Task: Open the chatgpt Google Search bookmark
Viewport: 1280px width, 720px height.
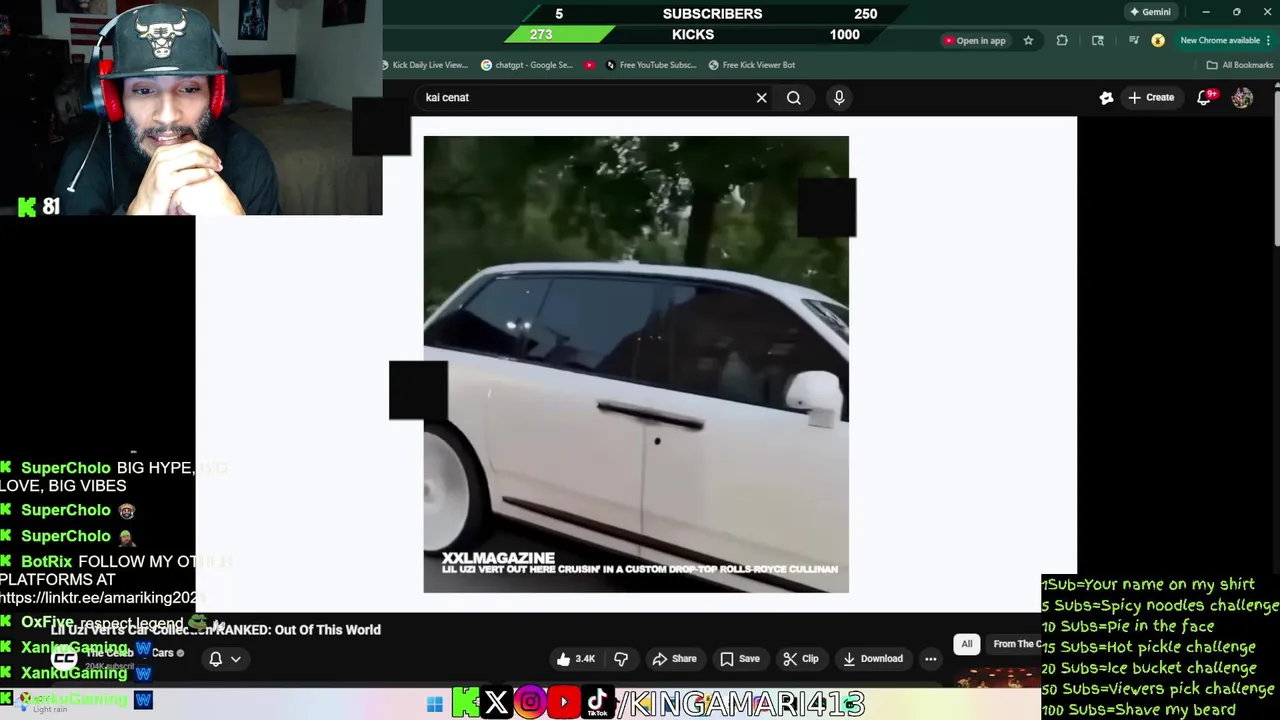Action: tap(527, 65)
